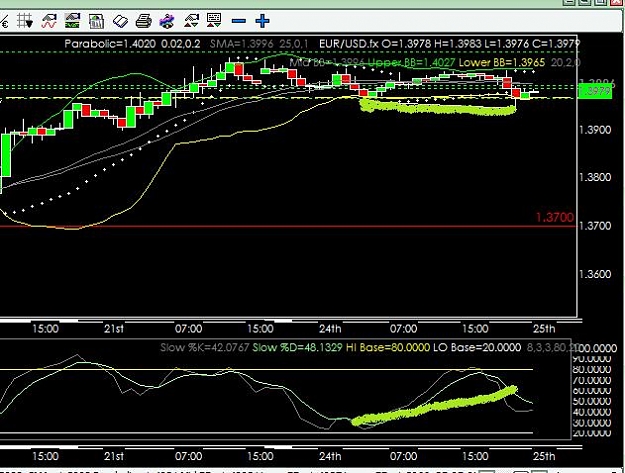The image size is (625, 473).
Task: Open the chart data report icon
Action: click(x=96, y=21)
